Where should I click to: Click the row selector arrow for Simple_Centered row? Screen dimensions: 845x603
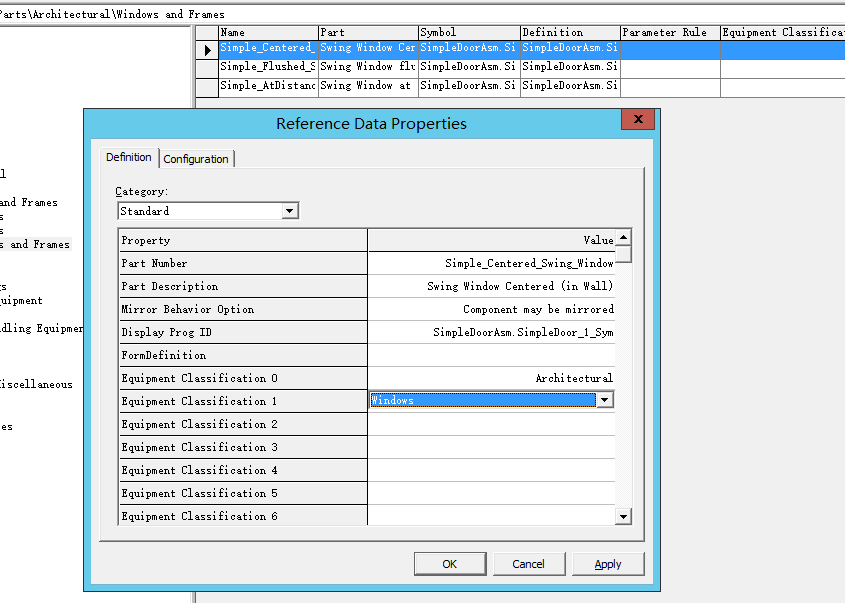click(207, 50)
